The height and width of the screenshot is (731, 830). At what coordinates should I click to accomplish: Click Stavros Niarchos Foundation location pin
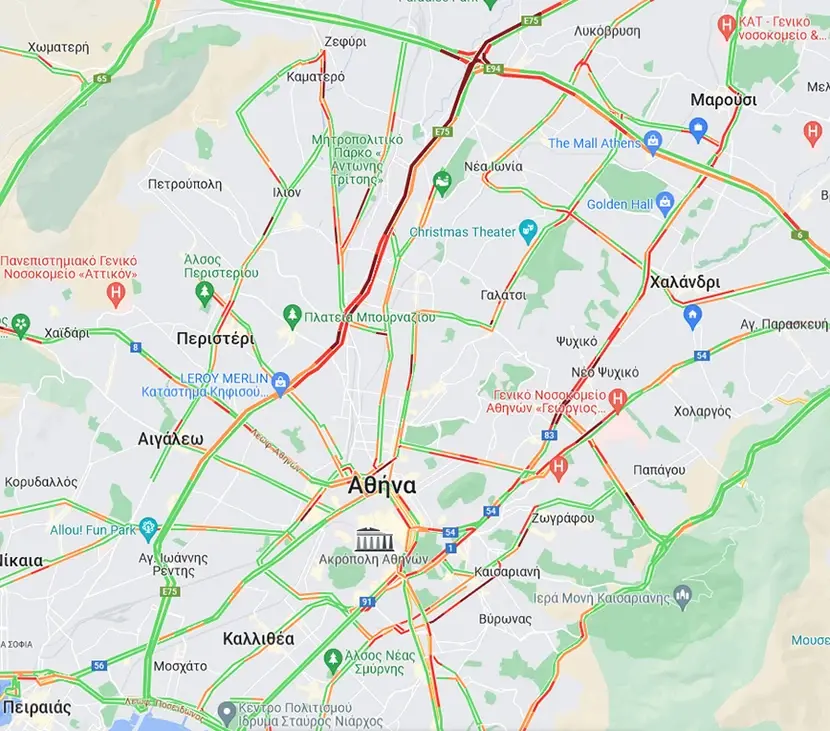click(227, 713)
